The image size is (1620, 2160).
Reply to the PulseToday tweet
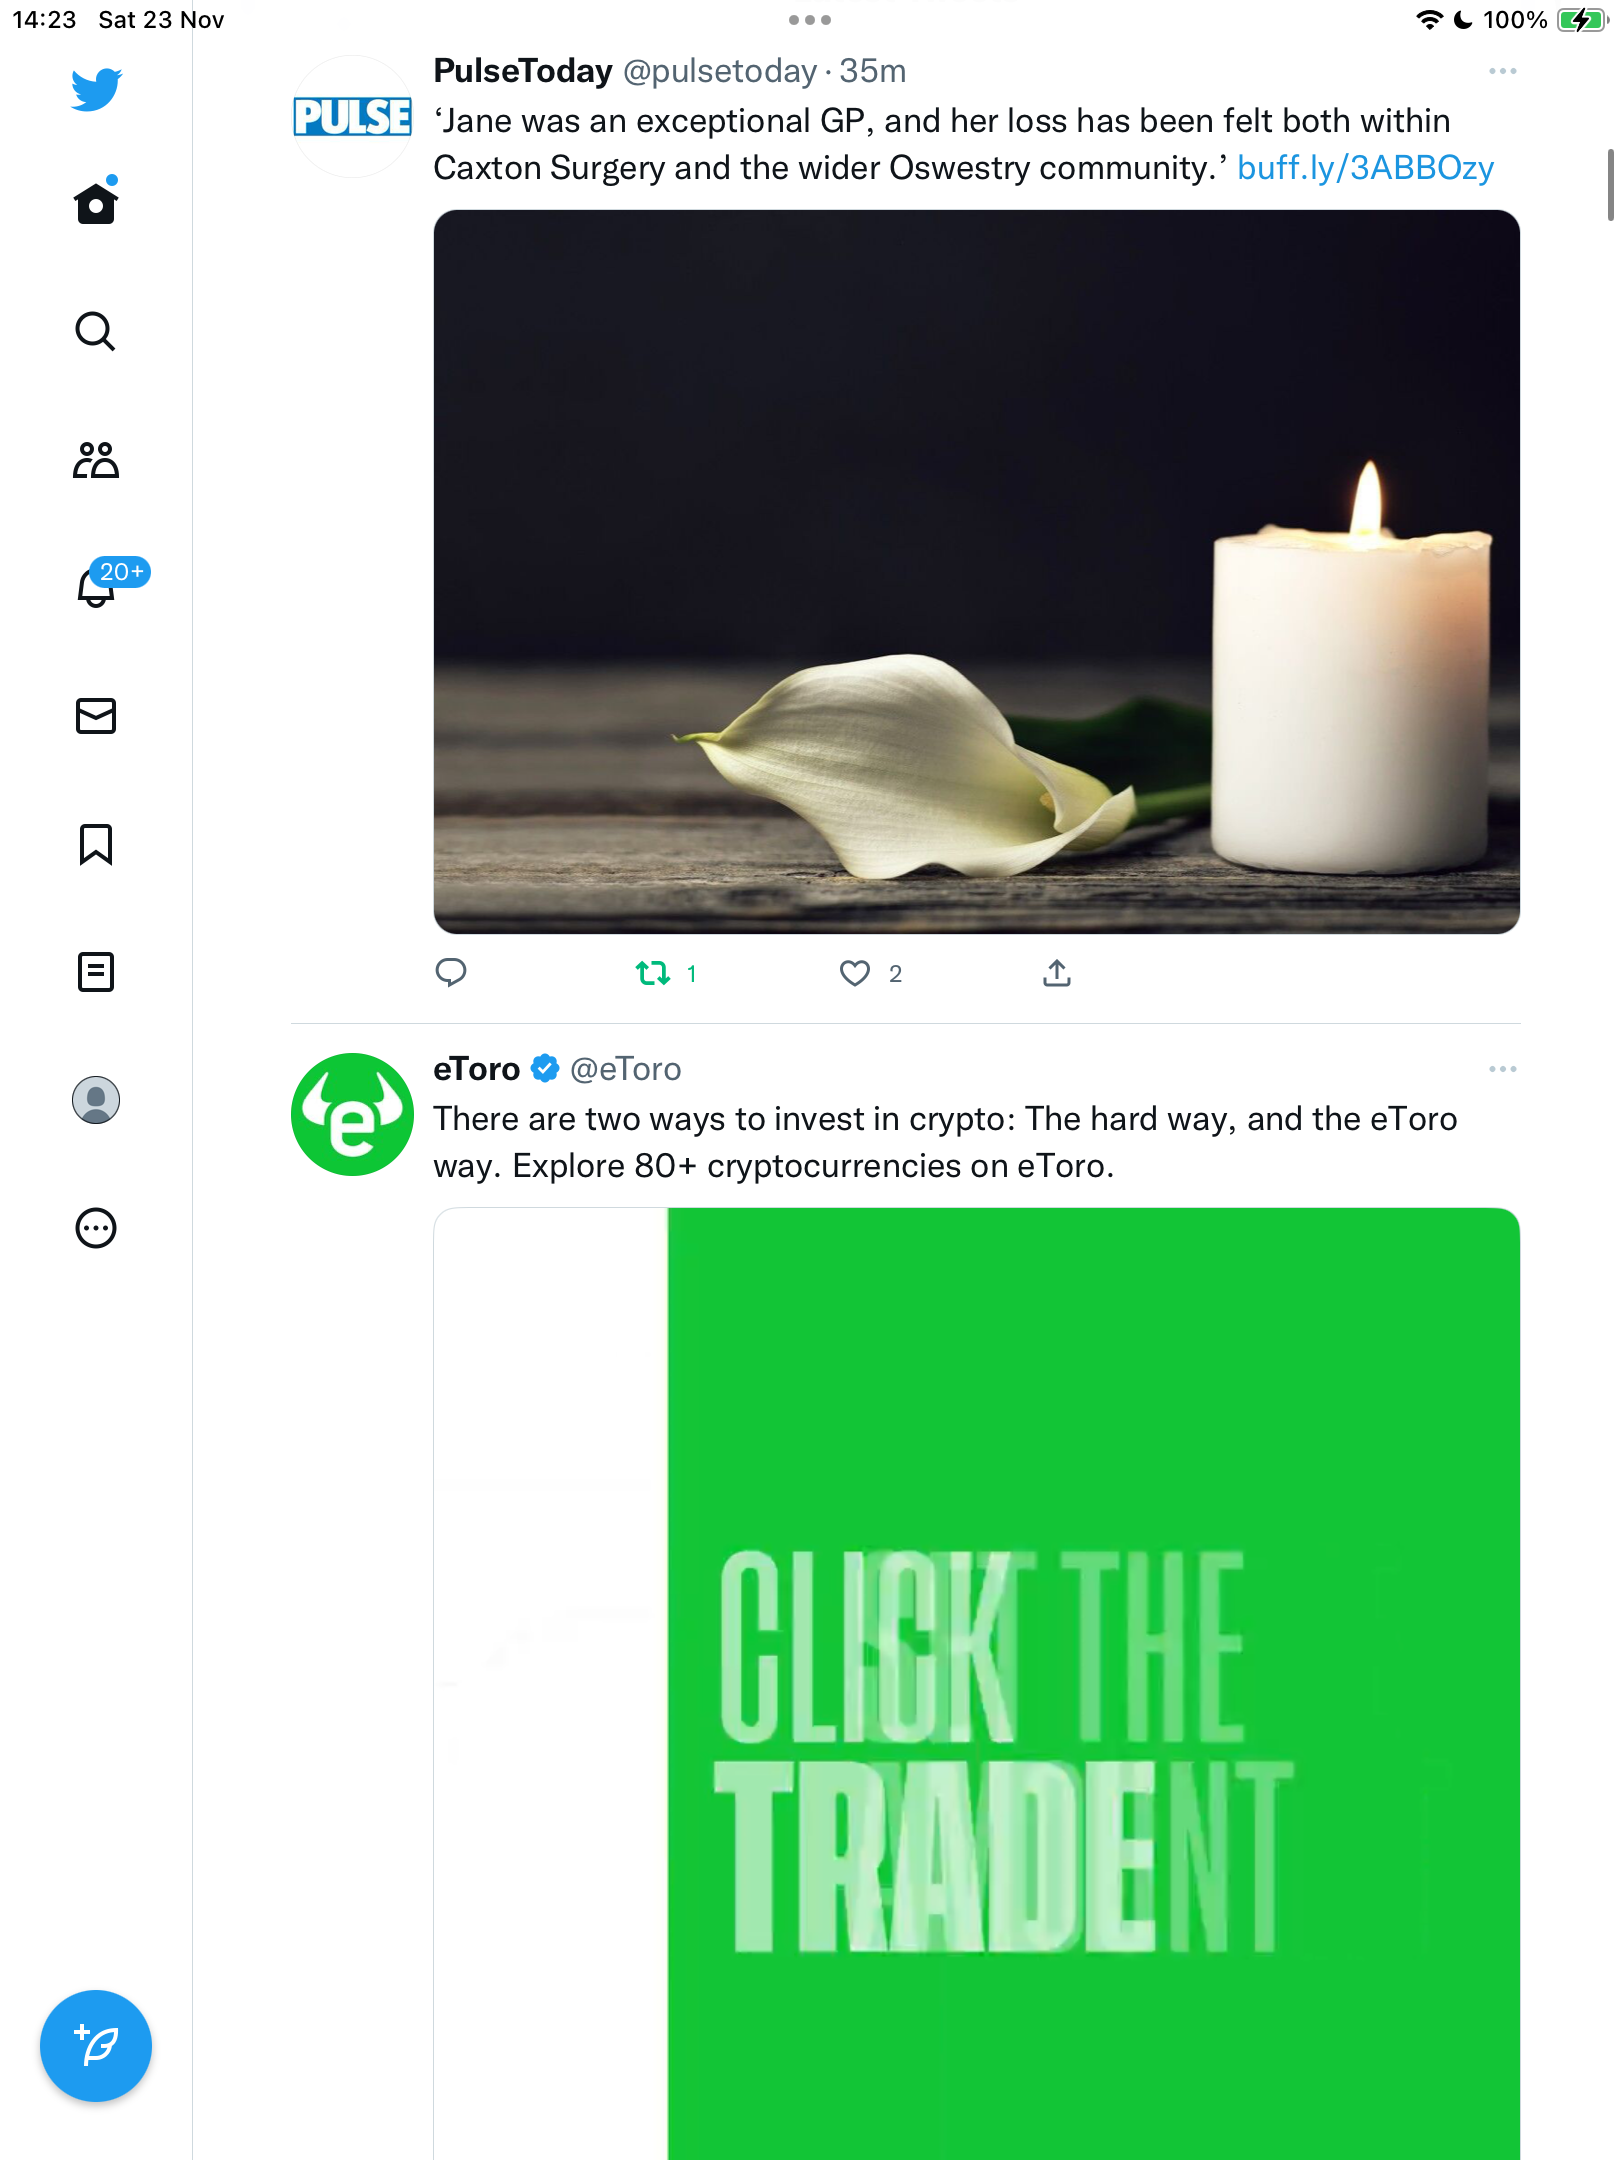(x=451, y=973)
